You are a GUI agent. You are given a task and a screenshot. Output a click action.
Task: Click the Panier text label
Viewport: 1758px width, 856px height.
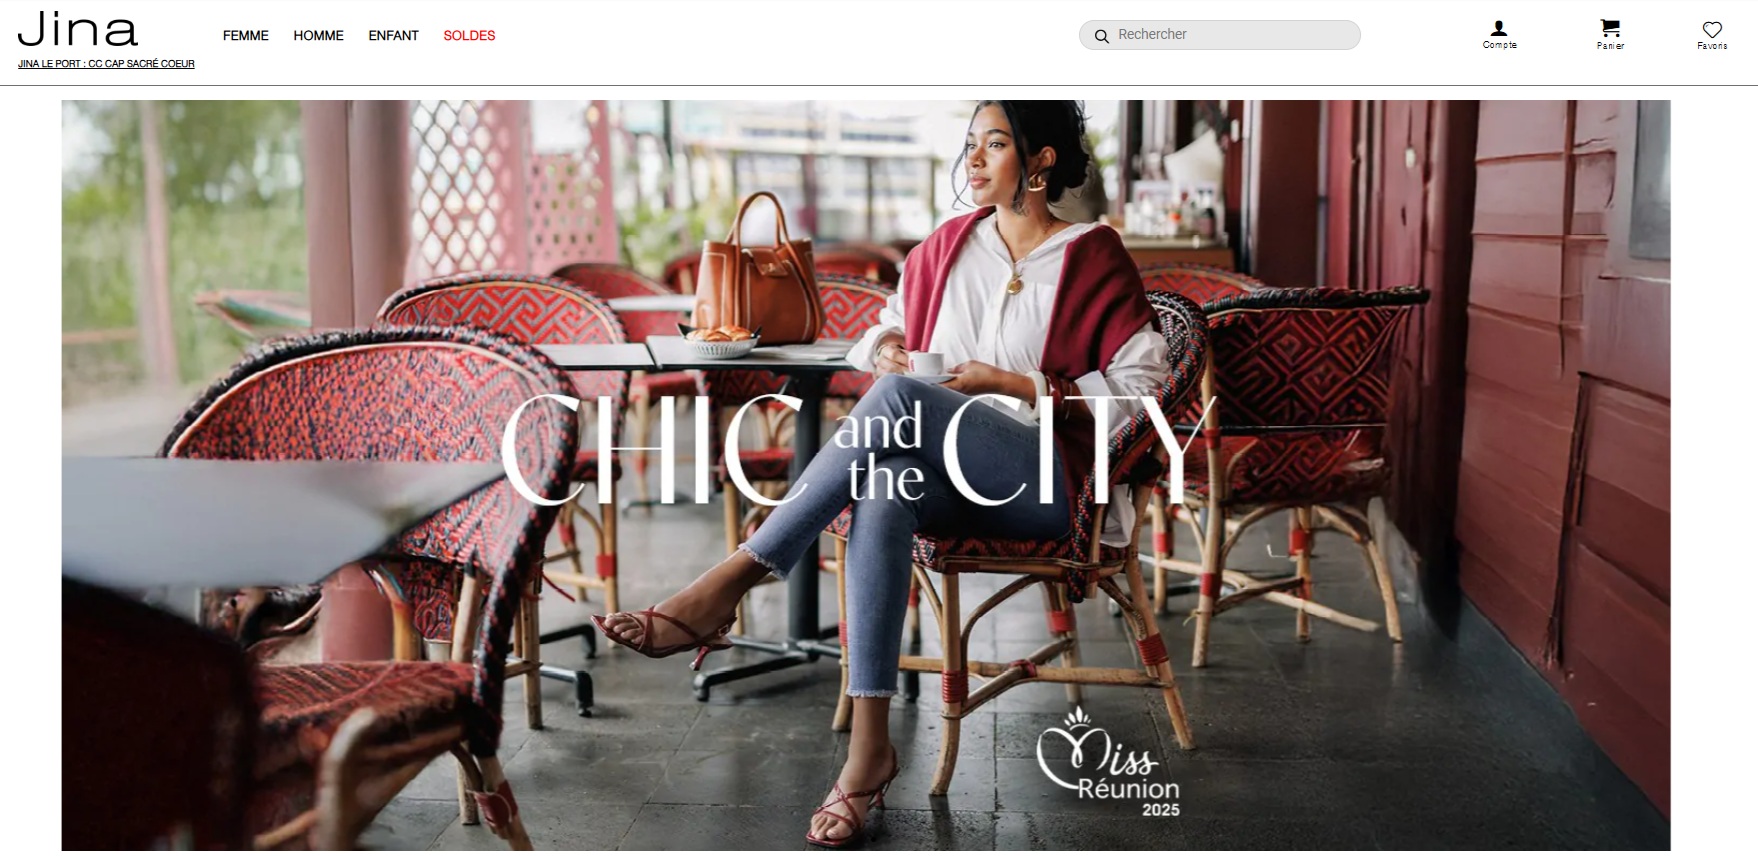1610,46
